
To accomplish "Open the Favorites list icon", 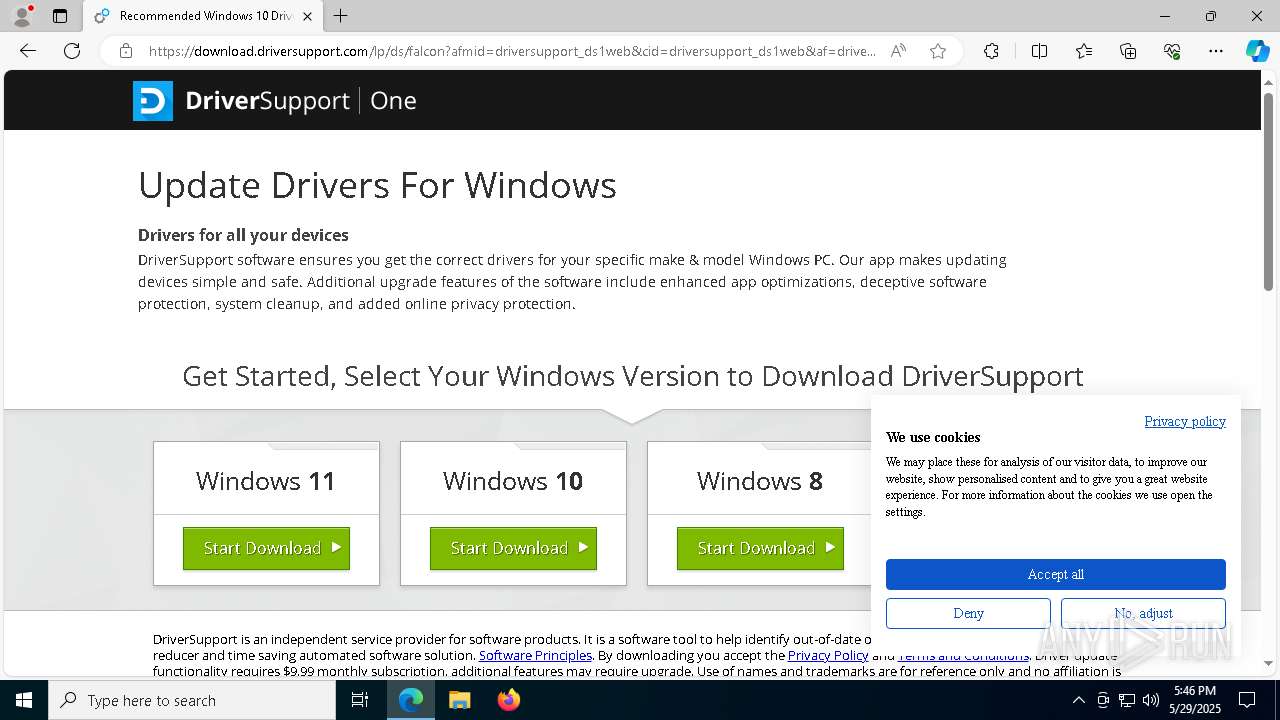I will pyautogui.click(x=1084, y=51).
